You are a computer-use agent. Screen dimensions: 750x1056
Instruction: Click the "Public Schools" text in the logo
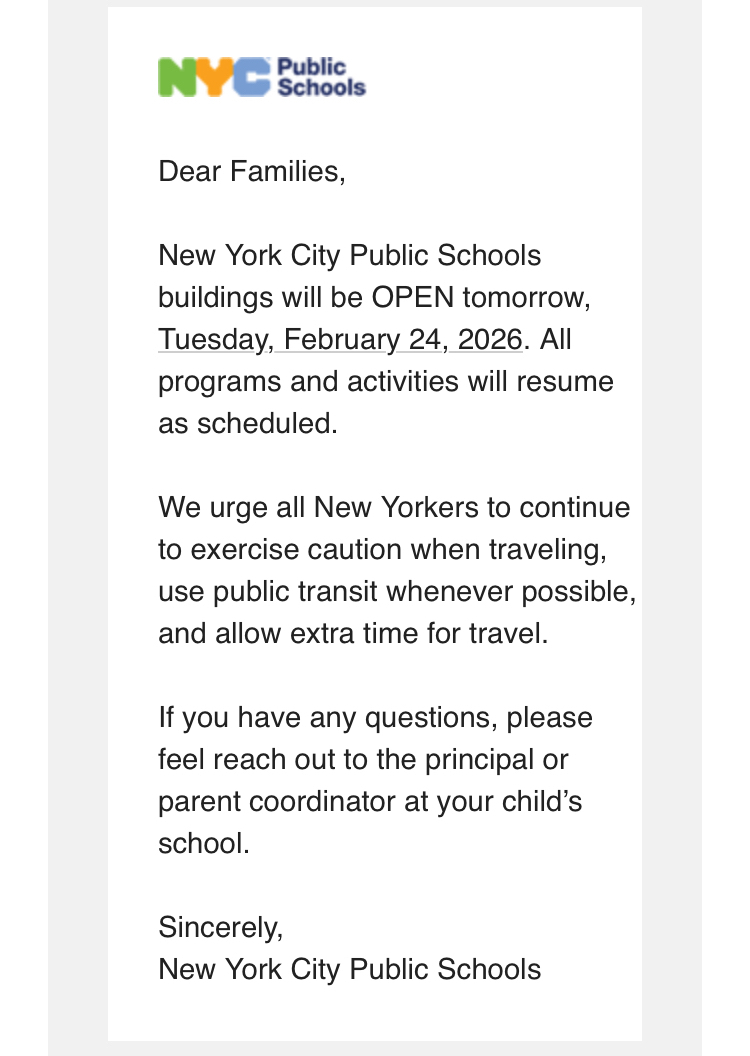coord(320,77)
